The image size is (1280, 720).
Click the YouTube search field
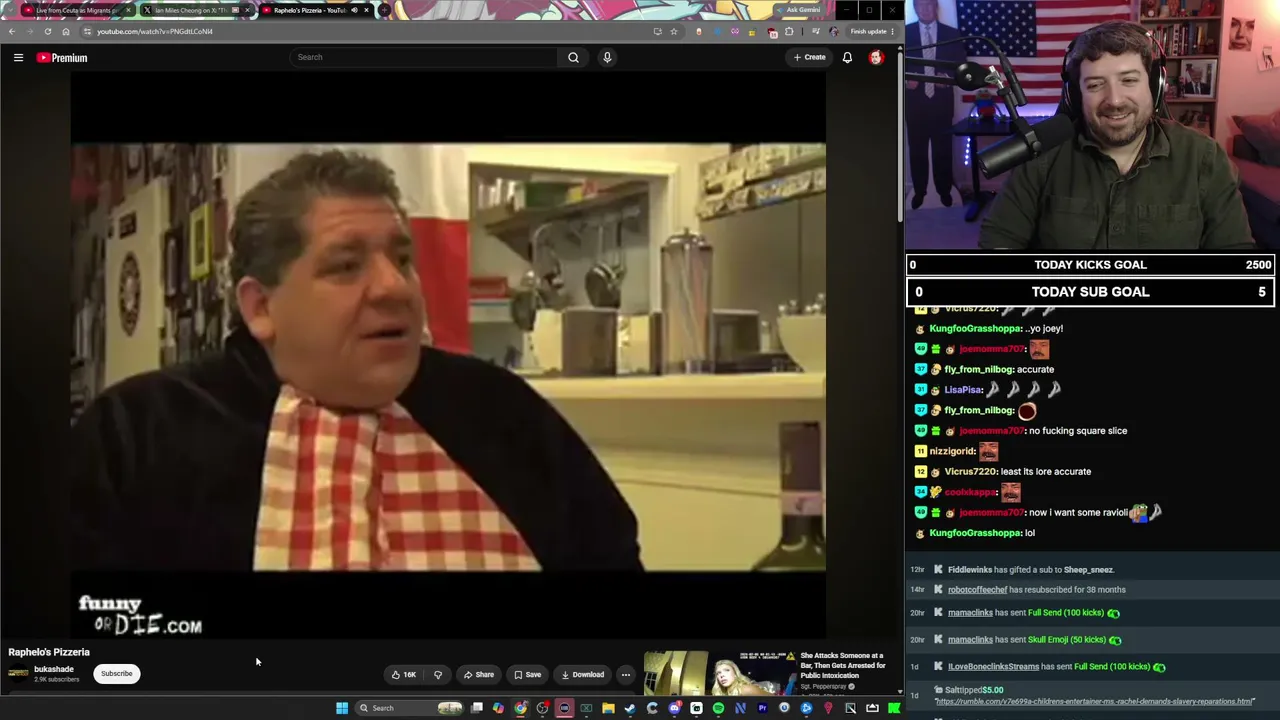tap(424, 57)
